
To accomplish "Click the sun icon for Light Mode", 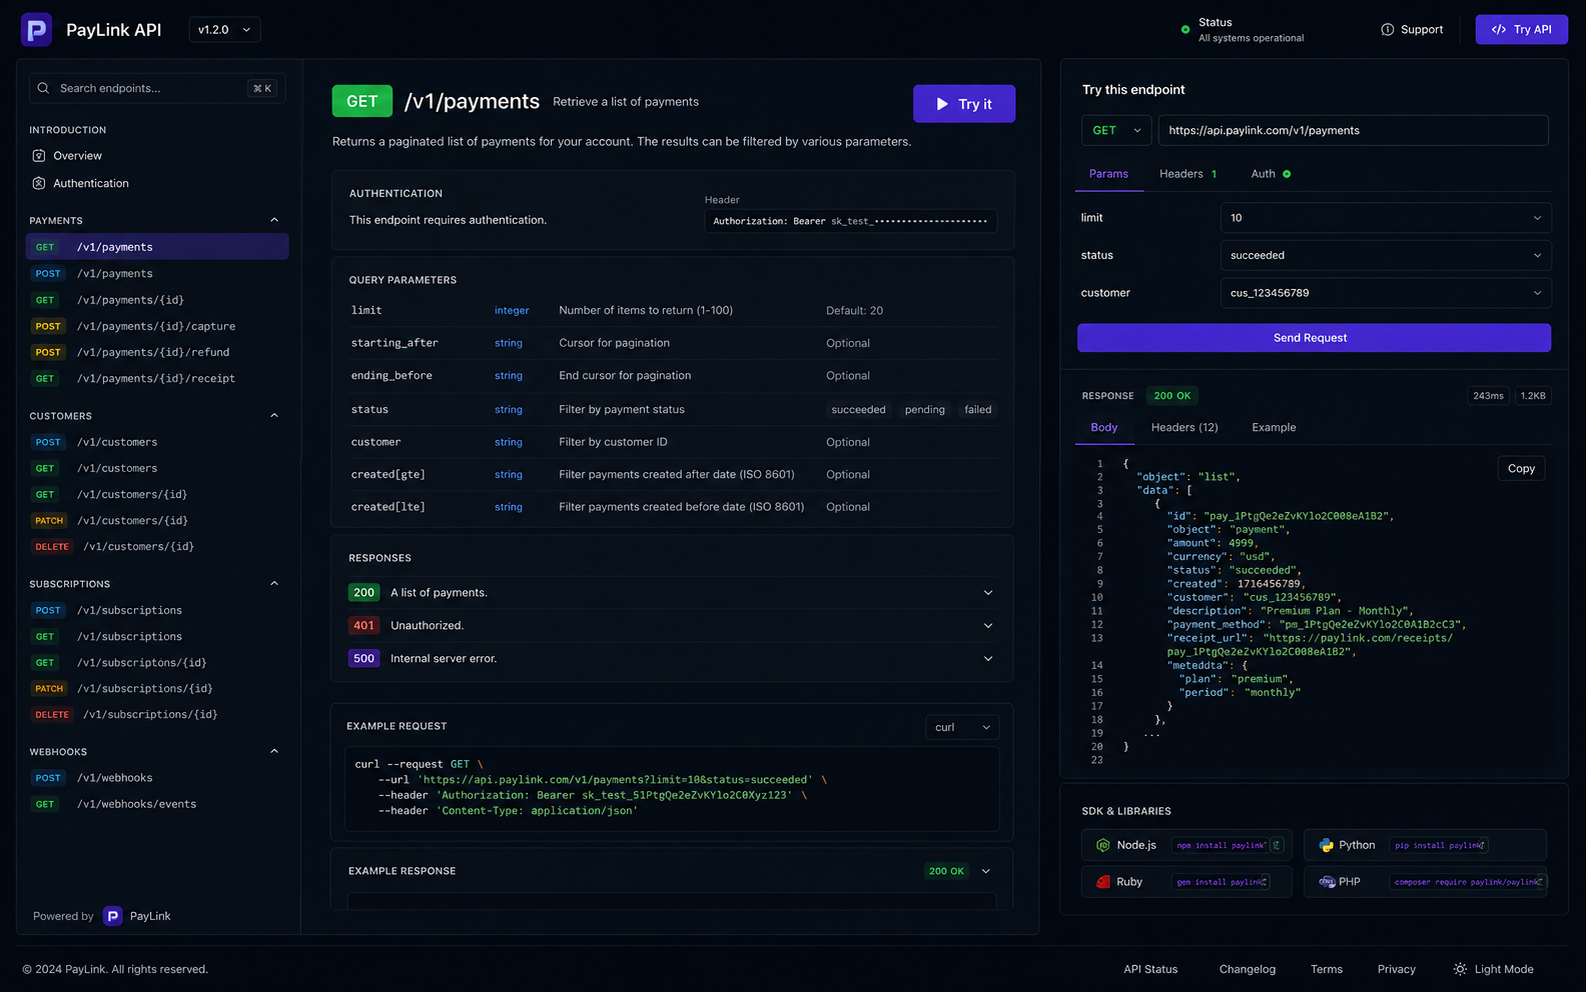I will tap(1460, 969).
